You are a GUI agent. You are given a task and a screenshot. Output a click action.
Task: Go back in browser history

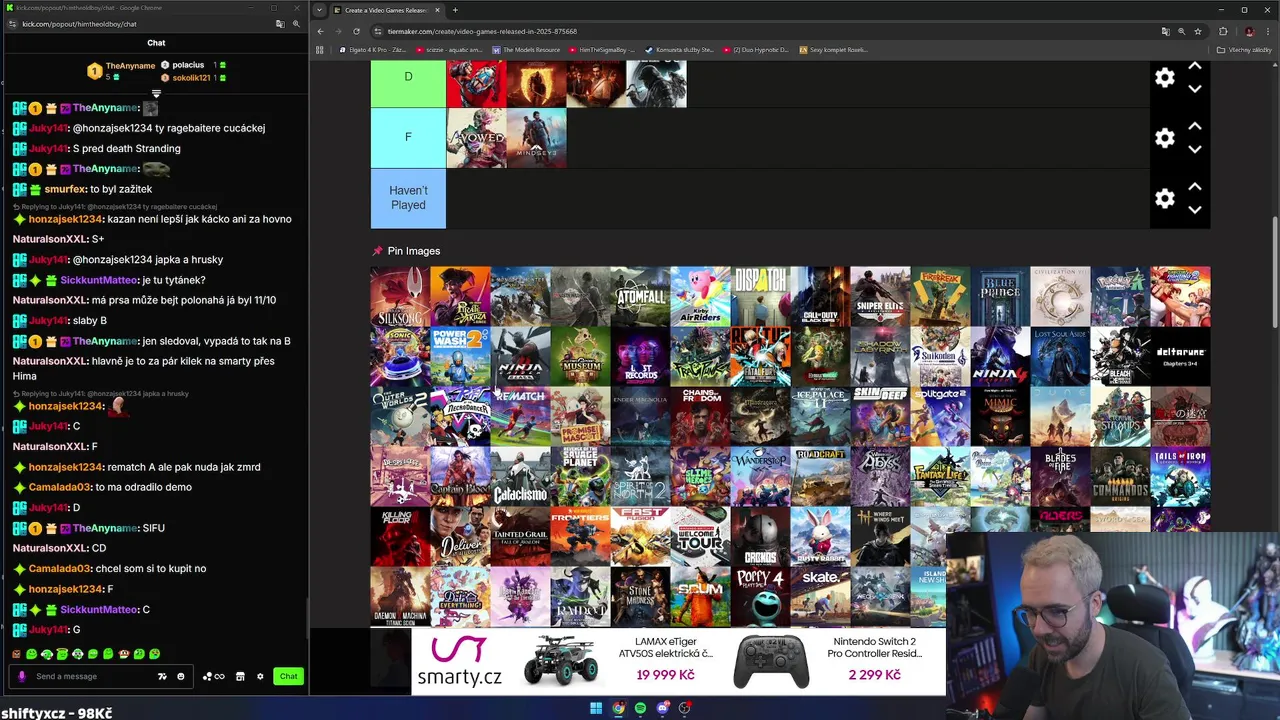tap(320, 31)
